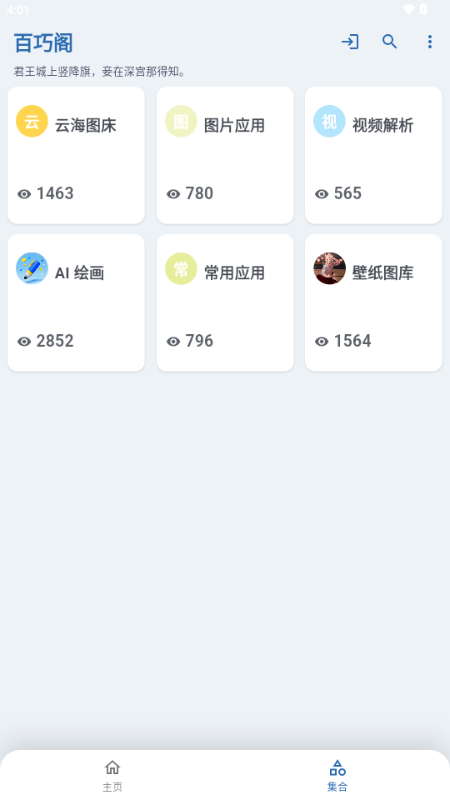Open the 云海图床 collection title
The width and height of the screenshot is (450, 800).
[86, 126]
